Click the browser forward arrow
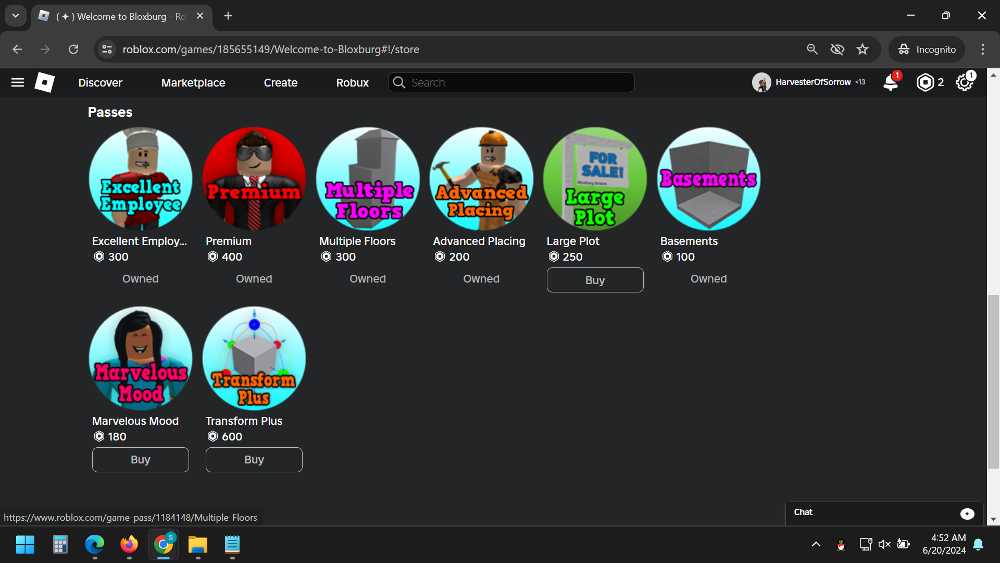 tap(45, 49)
